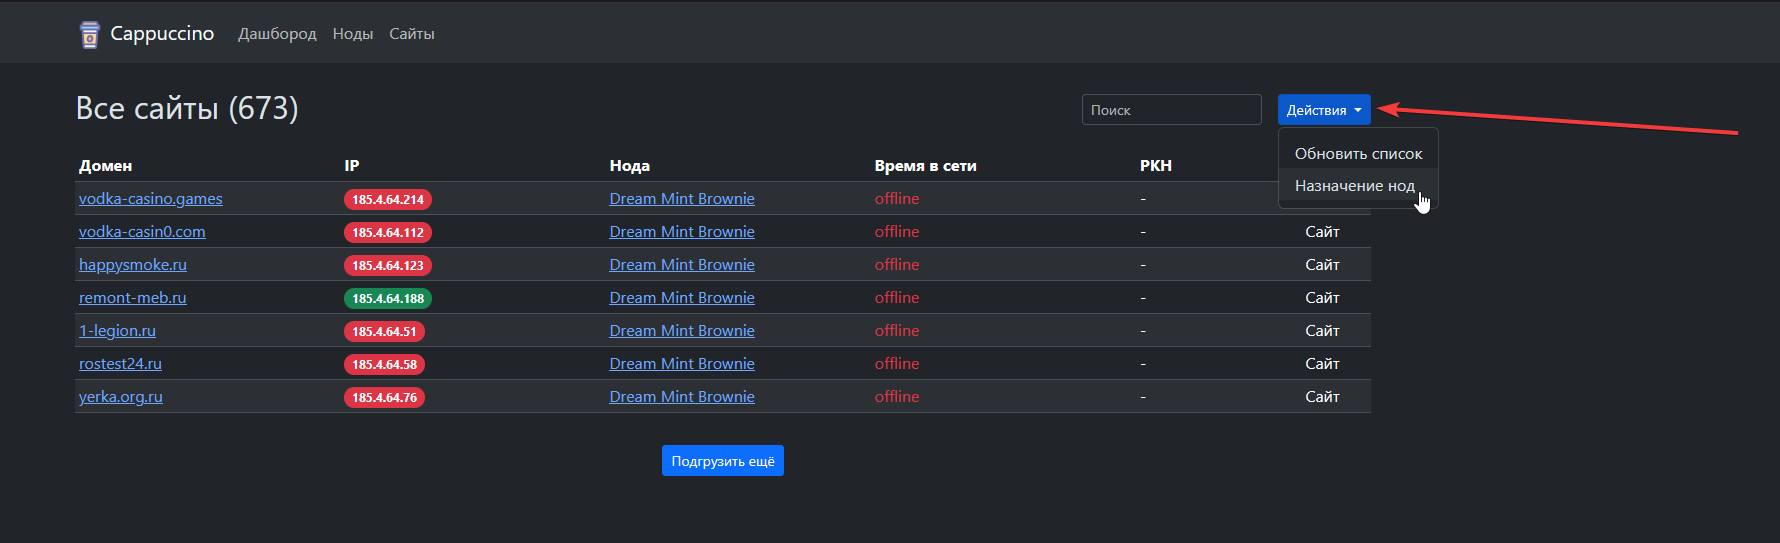Open Dream Mint Brownie node for 1-legion.ru

[682, 331]
